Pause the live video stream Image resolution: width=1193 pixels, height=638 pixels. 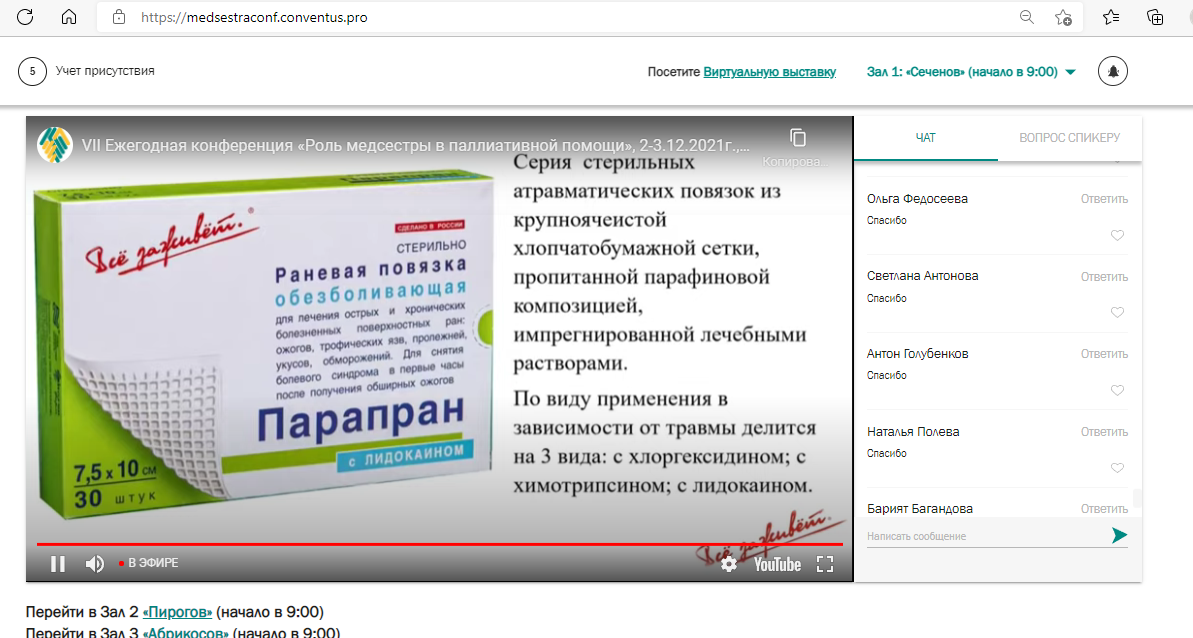point(58,563)
